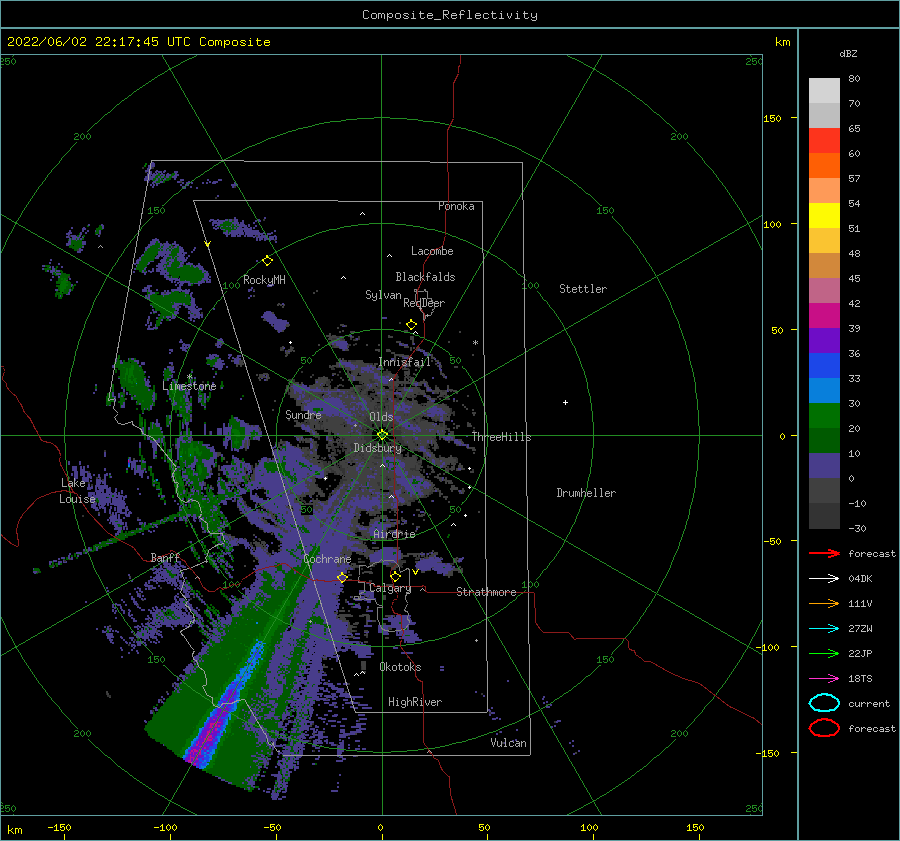Click the Stettler city label
Viewport: 900px width, 841px height.
click(x=583, y=289)
